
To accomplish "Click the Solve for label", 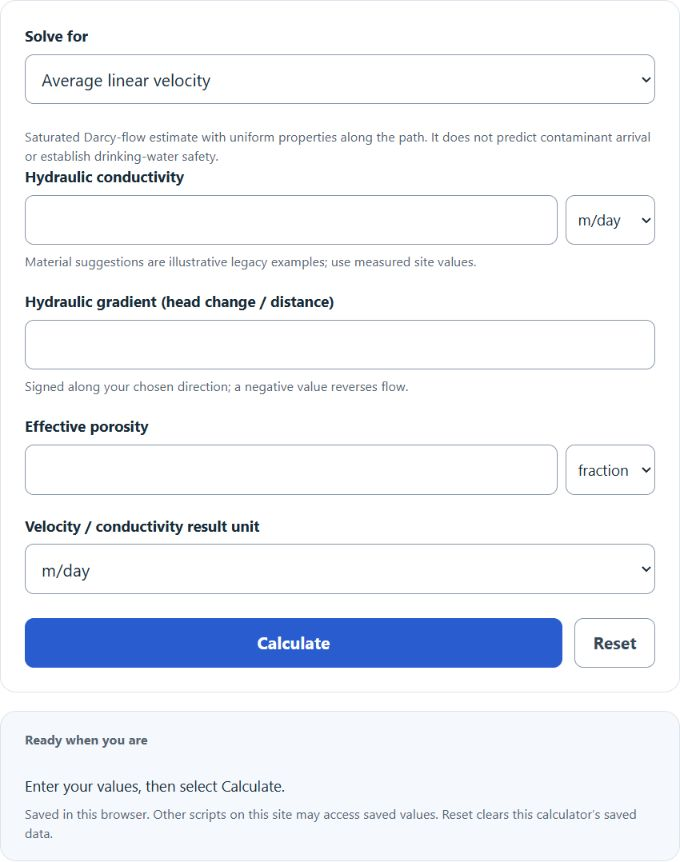I will [x=56, y=36].
